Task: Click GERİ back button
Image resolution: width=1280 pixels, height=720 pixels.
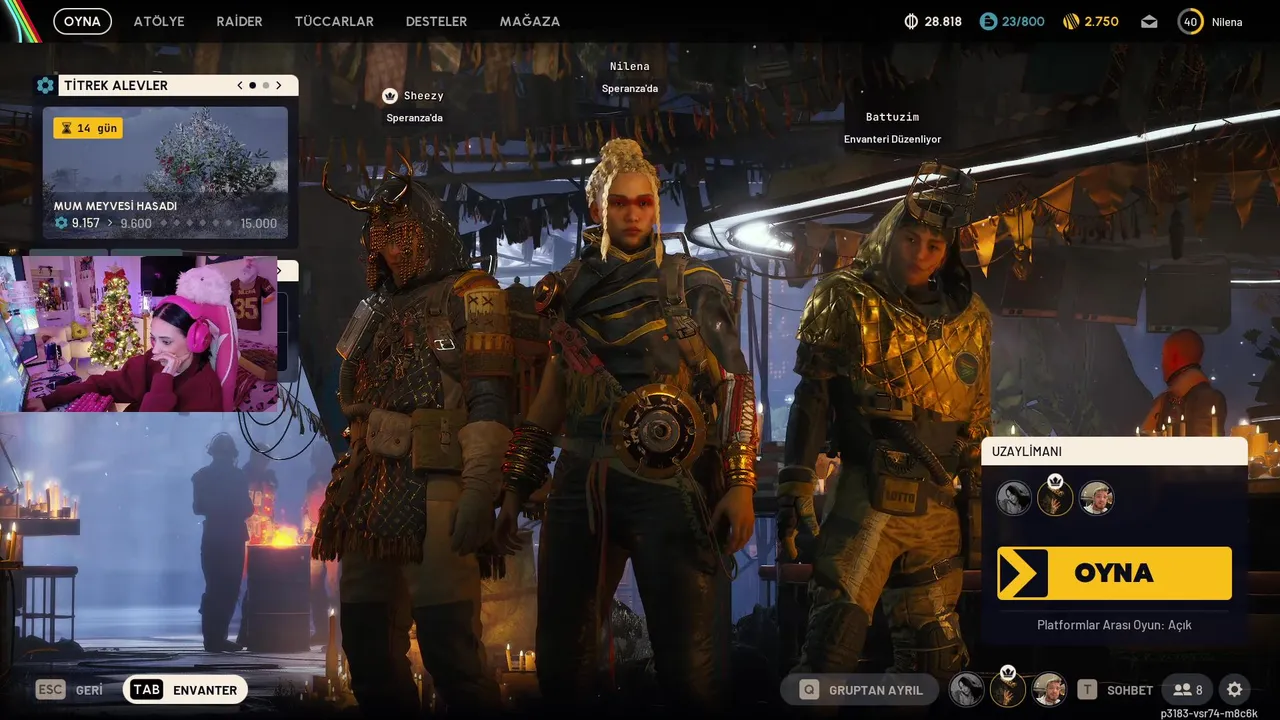Action: (x=89, y=690)
